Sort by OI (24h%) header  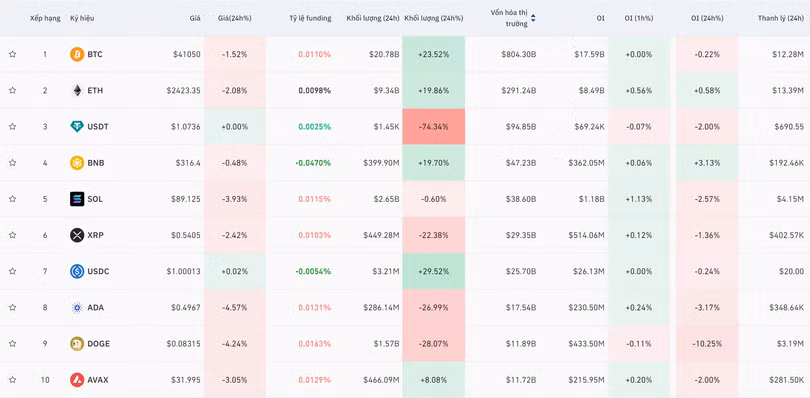click(x=707, y=18)
